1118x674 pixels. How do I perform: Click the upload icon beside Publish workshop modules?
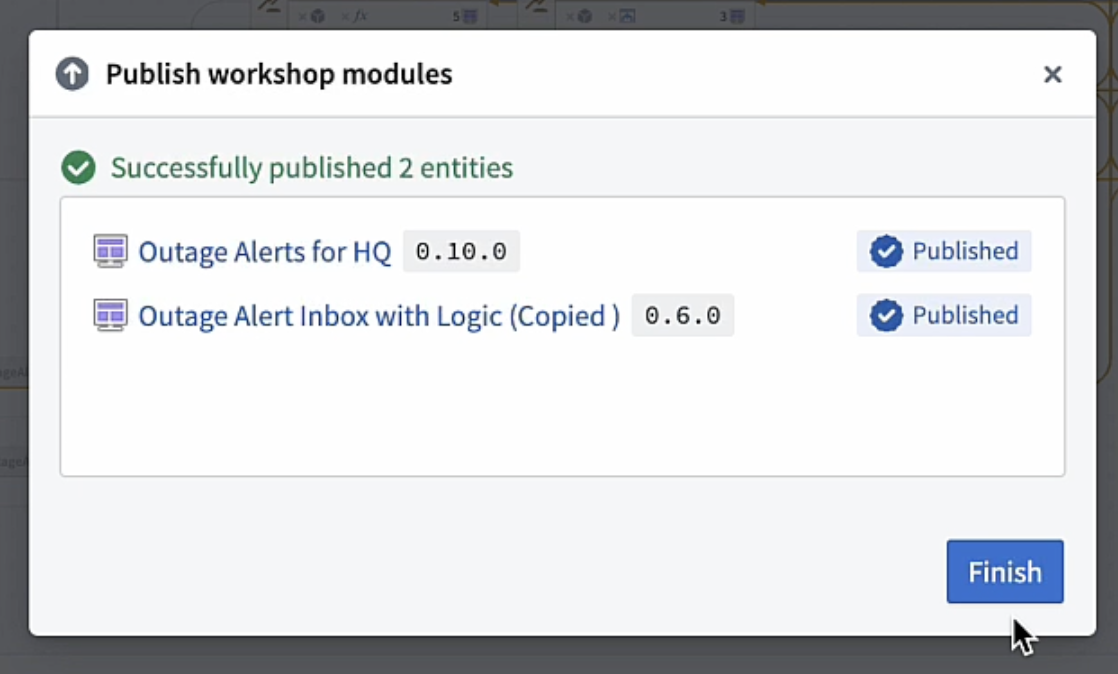pyautogui.click(x=70, y=73)
